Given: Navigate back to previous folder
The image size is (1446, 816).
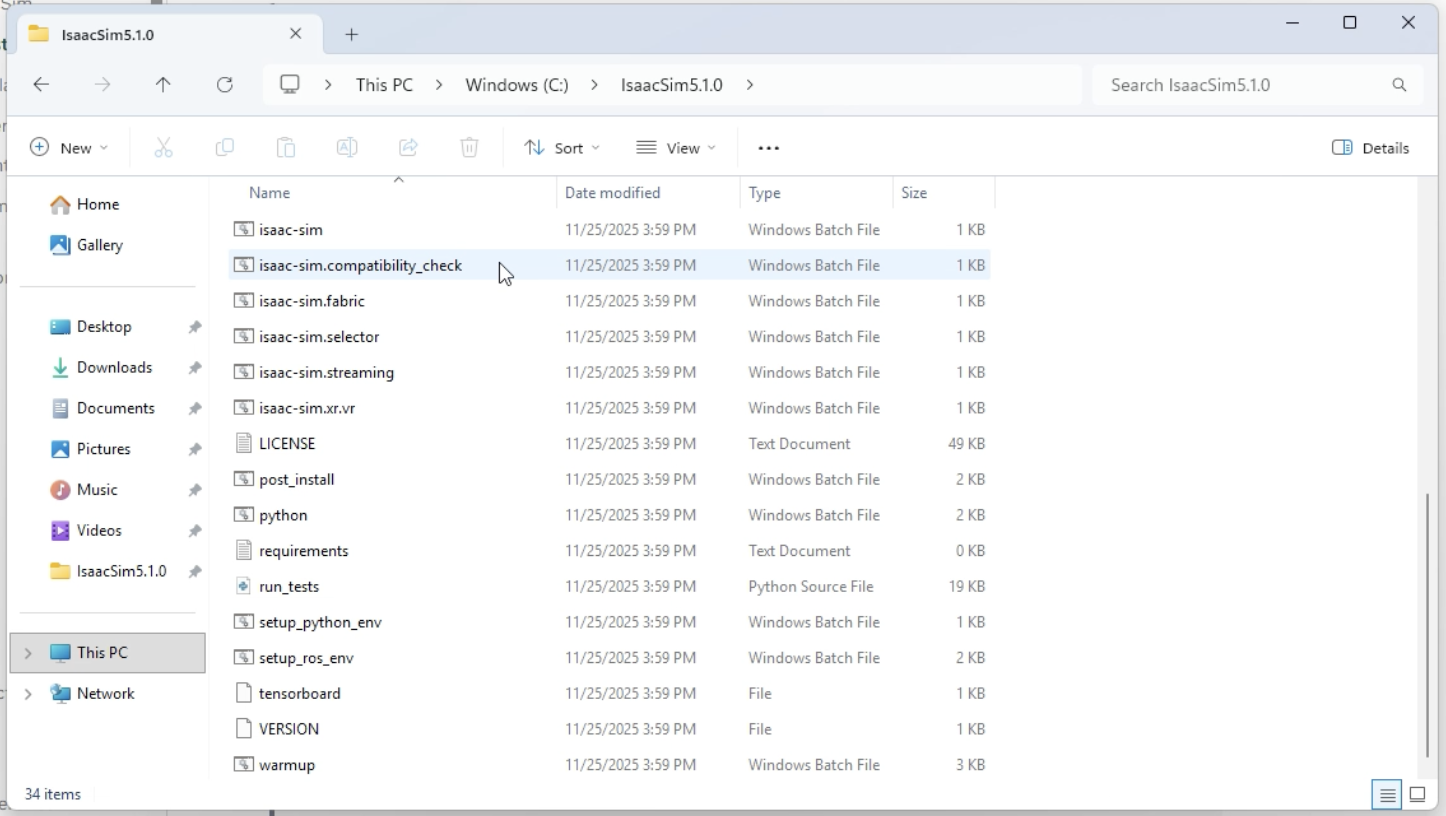Looking at the screenshot, I should (41, 84).
